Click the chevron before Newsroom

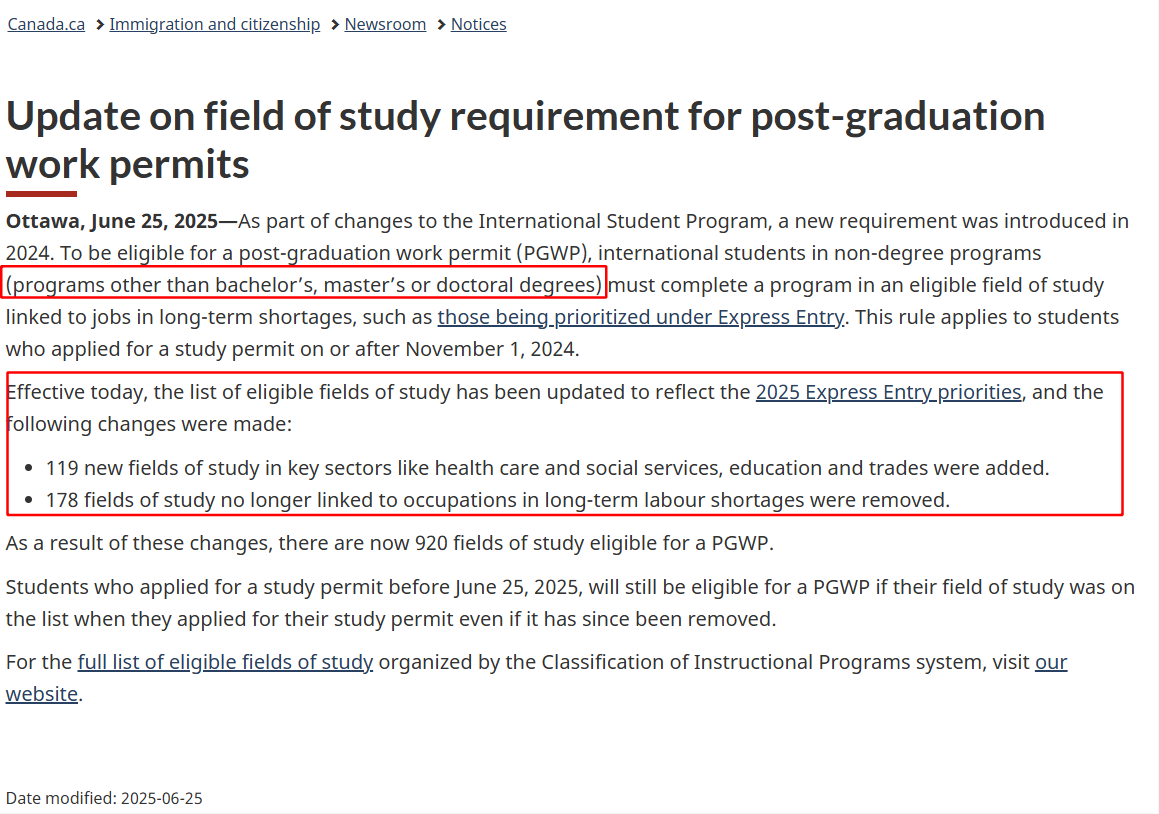(x=335, y=25)
